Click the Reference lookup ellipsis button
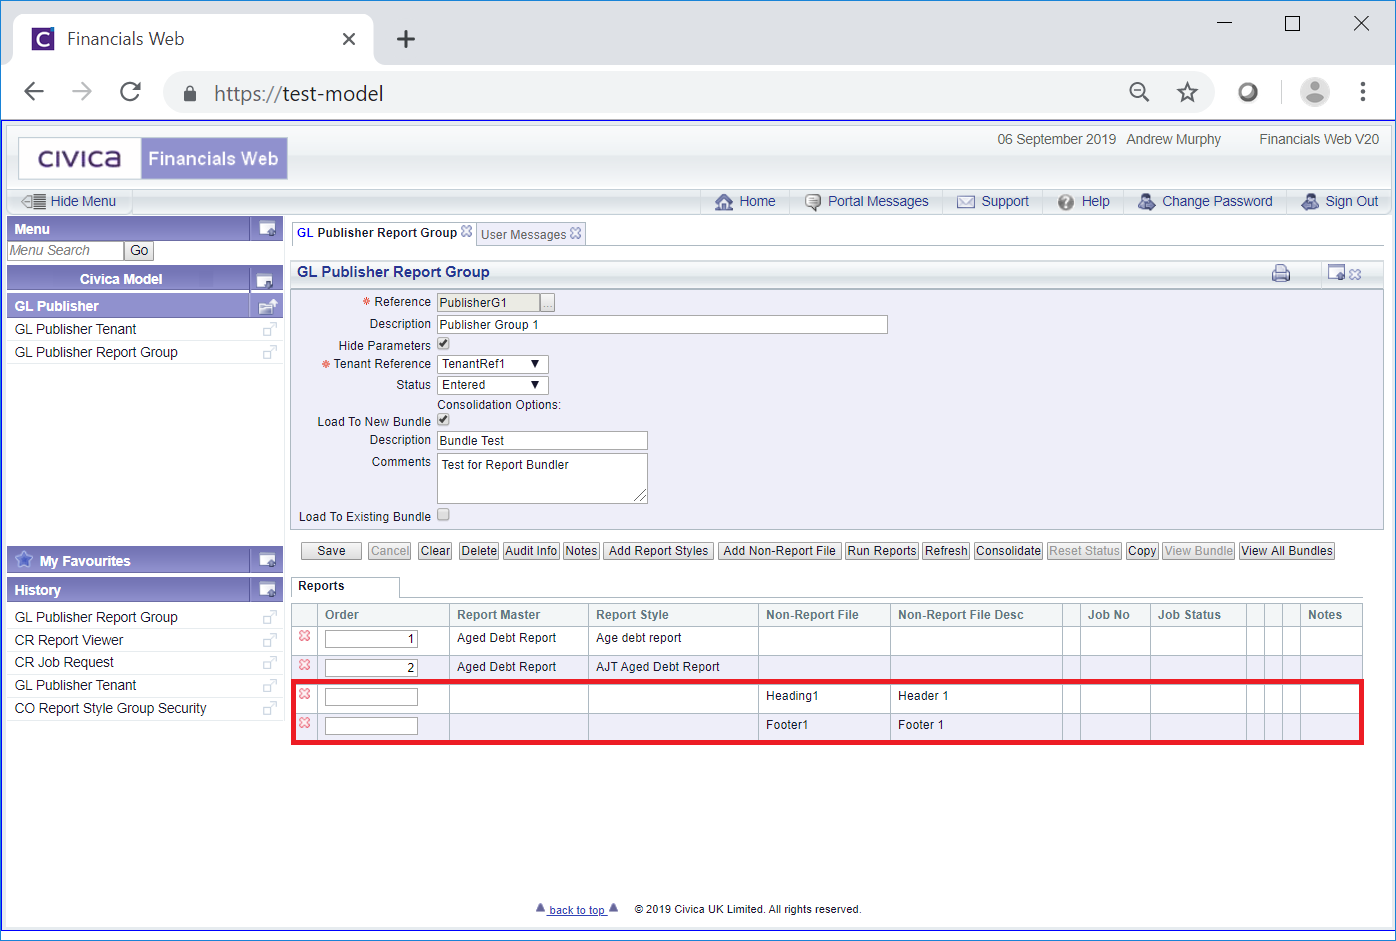This screenshot has height=941, width=1396. tap(547, 303)
